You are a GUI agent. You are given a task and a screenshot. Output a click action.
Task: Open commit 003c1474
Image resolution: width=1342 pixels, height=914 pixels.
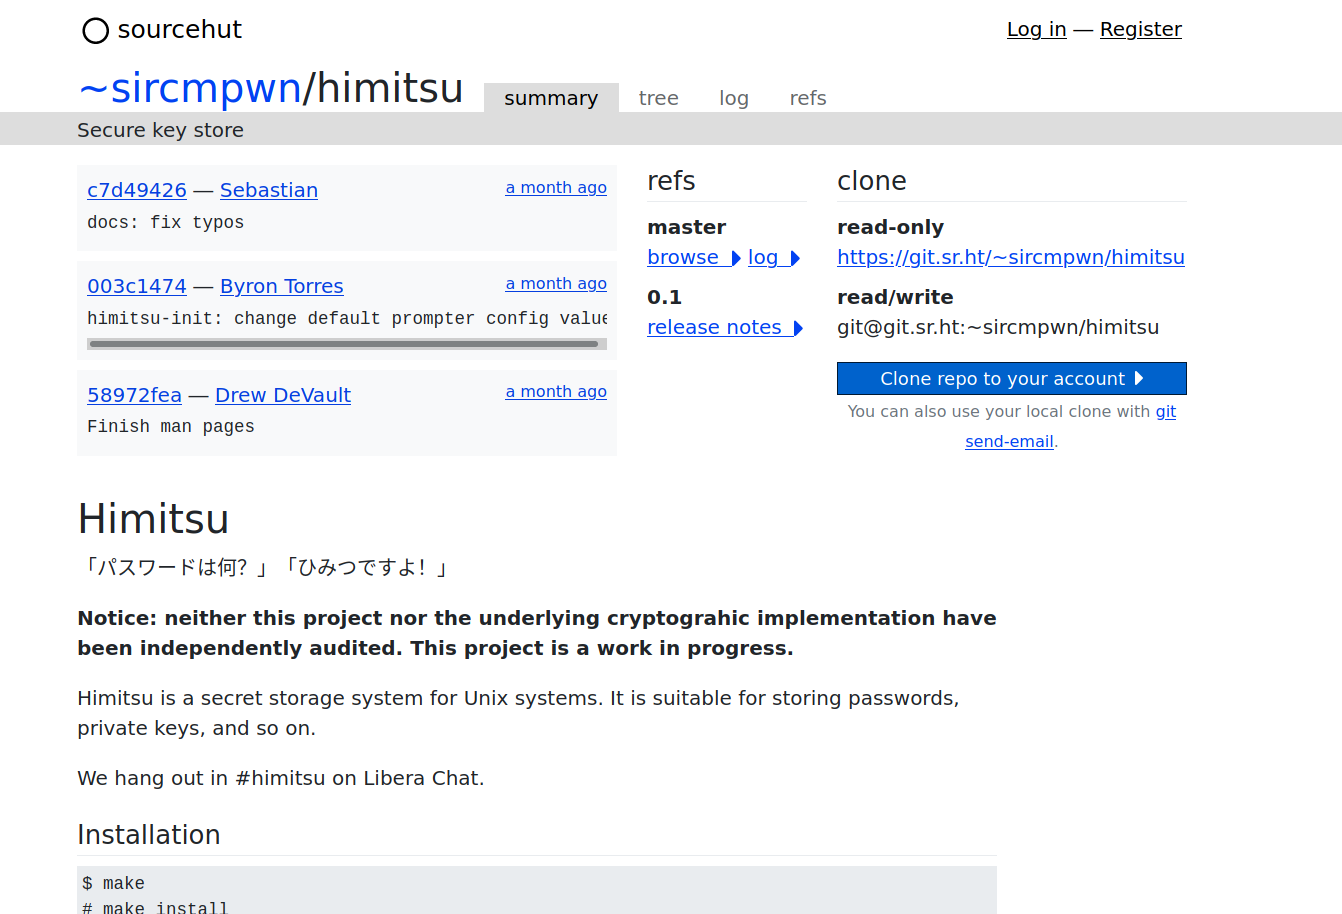[x=137, y=286]
